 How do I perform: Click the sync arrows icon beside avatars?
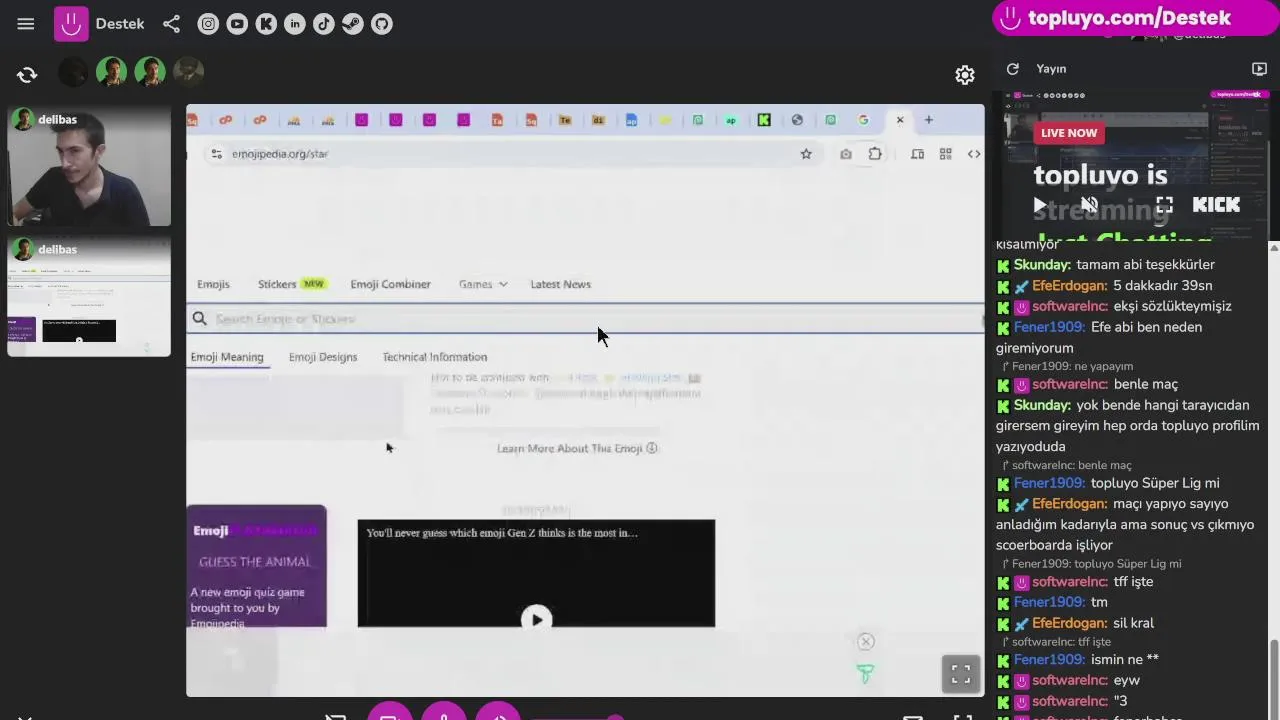[27, 74]
